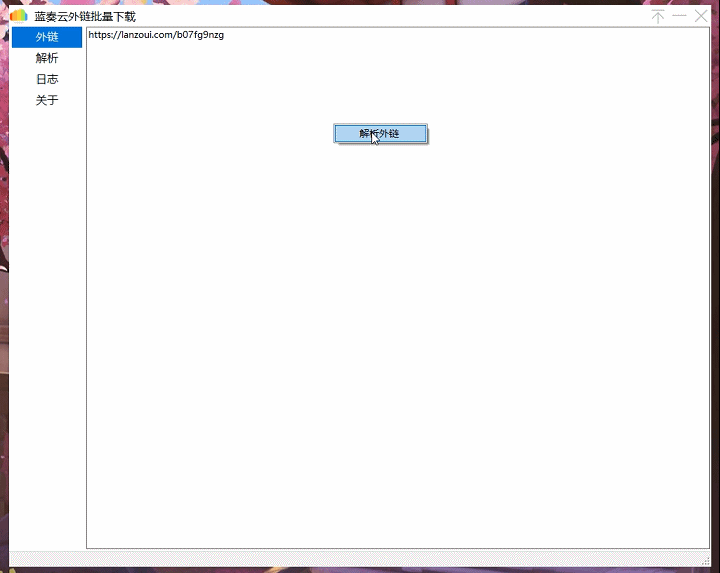Screen dimensions: 720x573
Task: Click the cloud app logo icon
Action: point(19,16)
